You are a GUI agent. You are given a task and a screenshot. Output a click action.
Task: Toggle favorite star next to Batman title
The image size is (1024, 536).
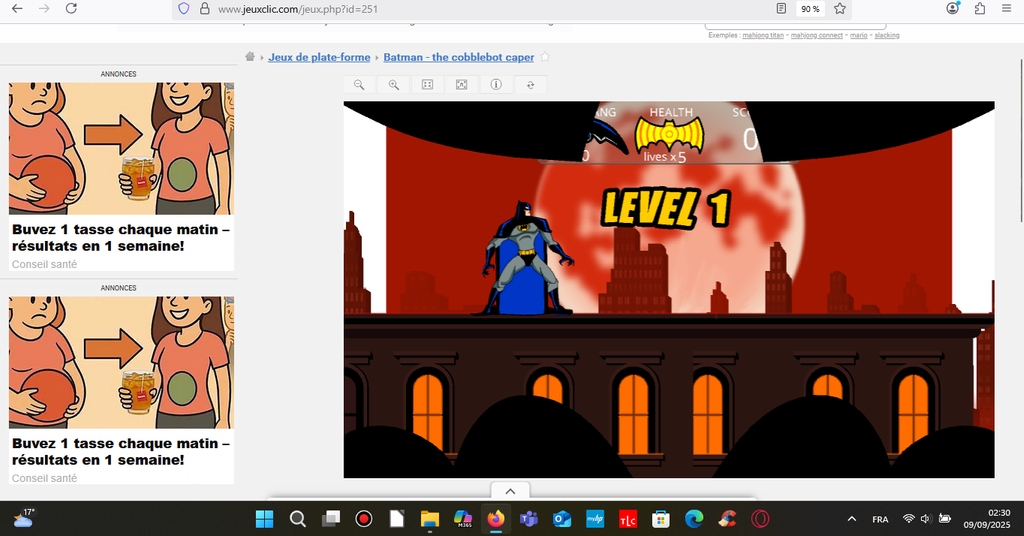pos(545,57)
